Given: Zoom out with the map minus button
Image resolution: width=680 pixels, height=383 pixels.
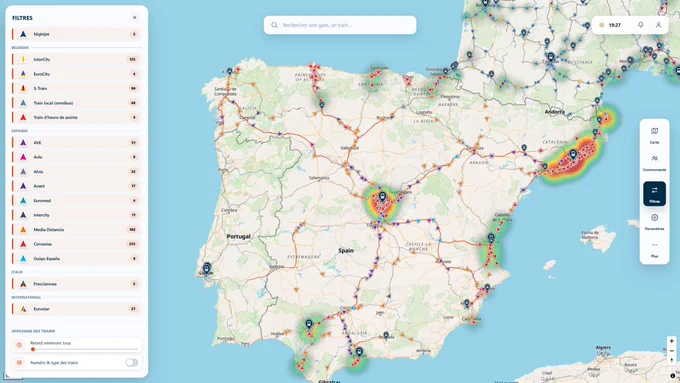Looking at the screenshot, I should [x=671, y=350].
